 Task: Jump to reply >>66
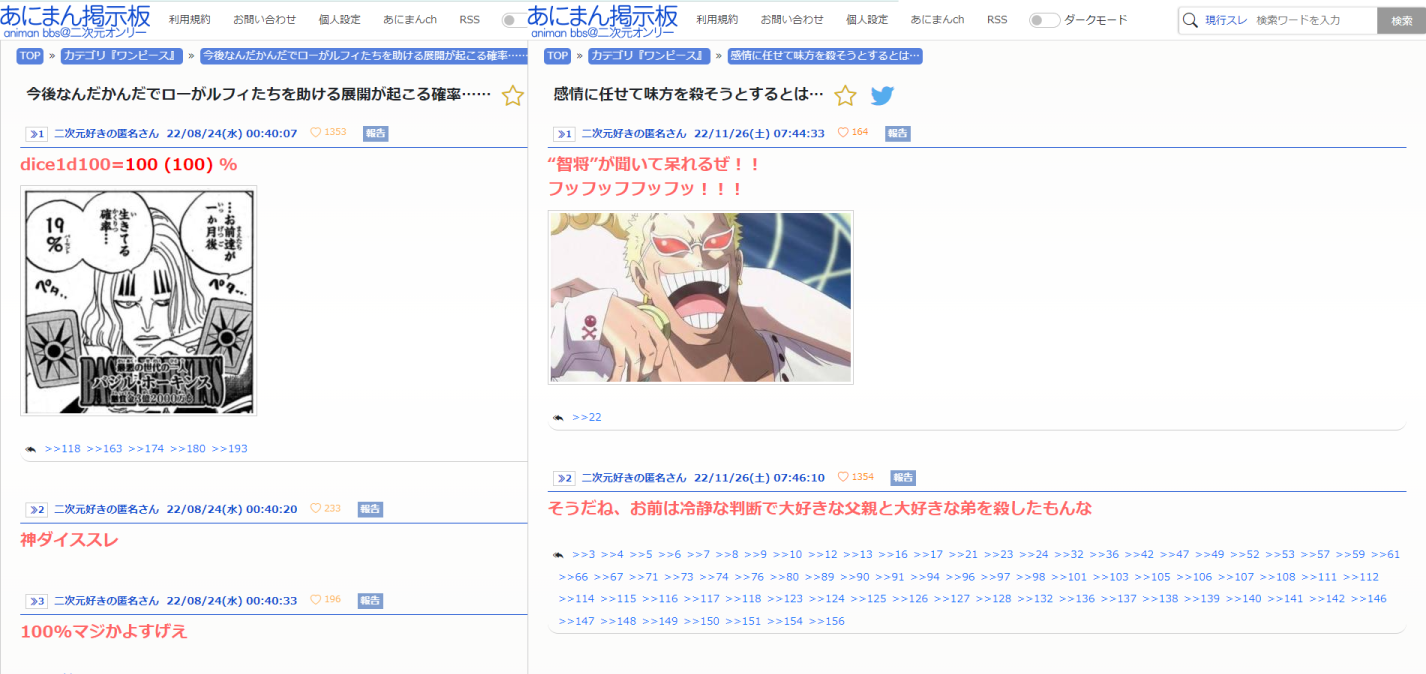[x=574, y=577]
